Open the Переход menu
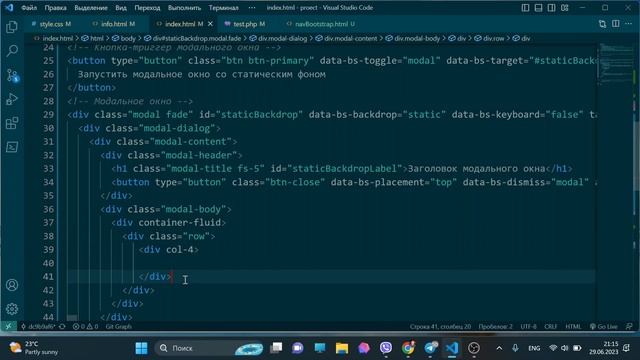The image size is (640, 360). pyautogui.click(x=147, y=8)
